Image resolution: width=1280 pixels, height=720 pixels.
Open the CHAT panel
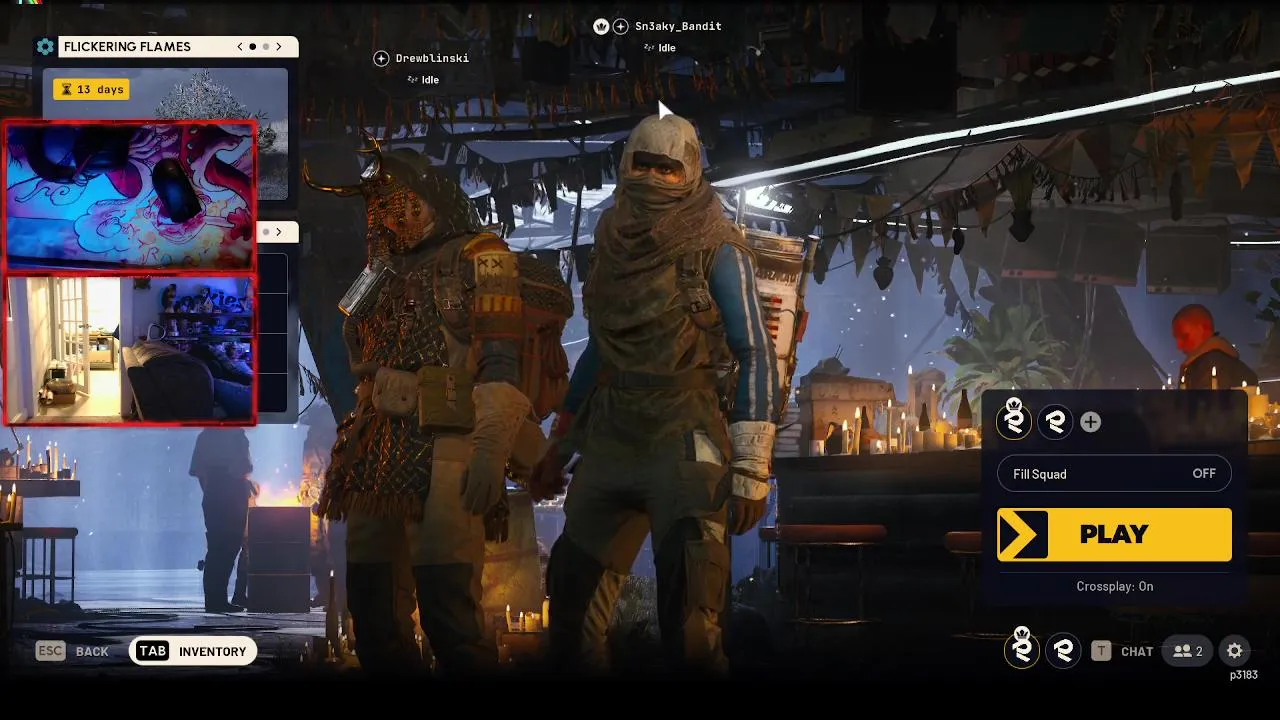pyautogui.click(x=1137, y=651)
